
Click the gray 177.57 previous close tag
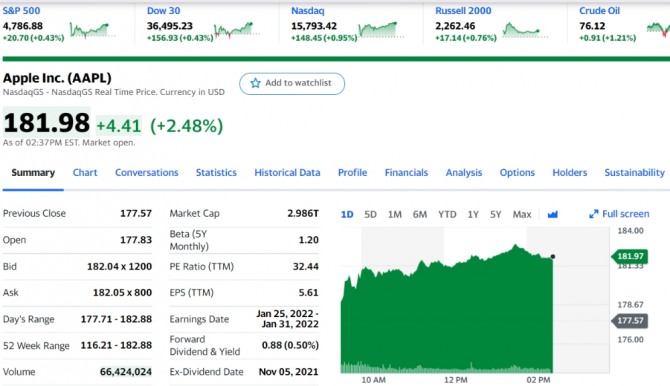630,321
